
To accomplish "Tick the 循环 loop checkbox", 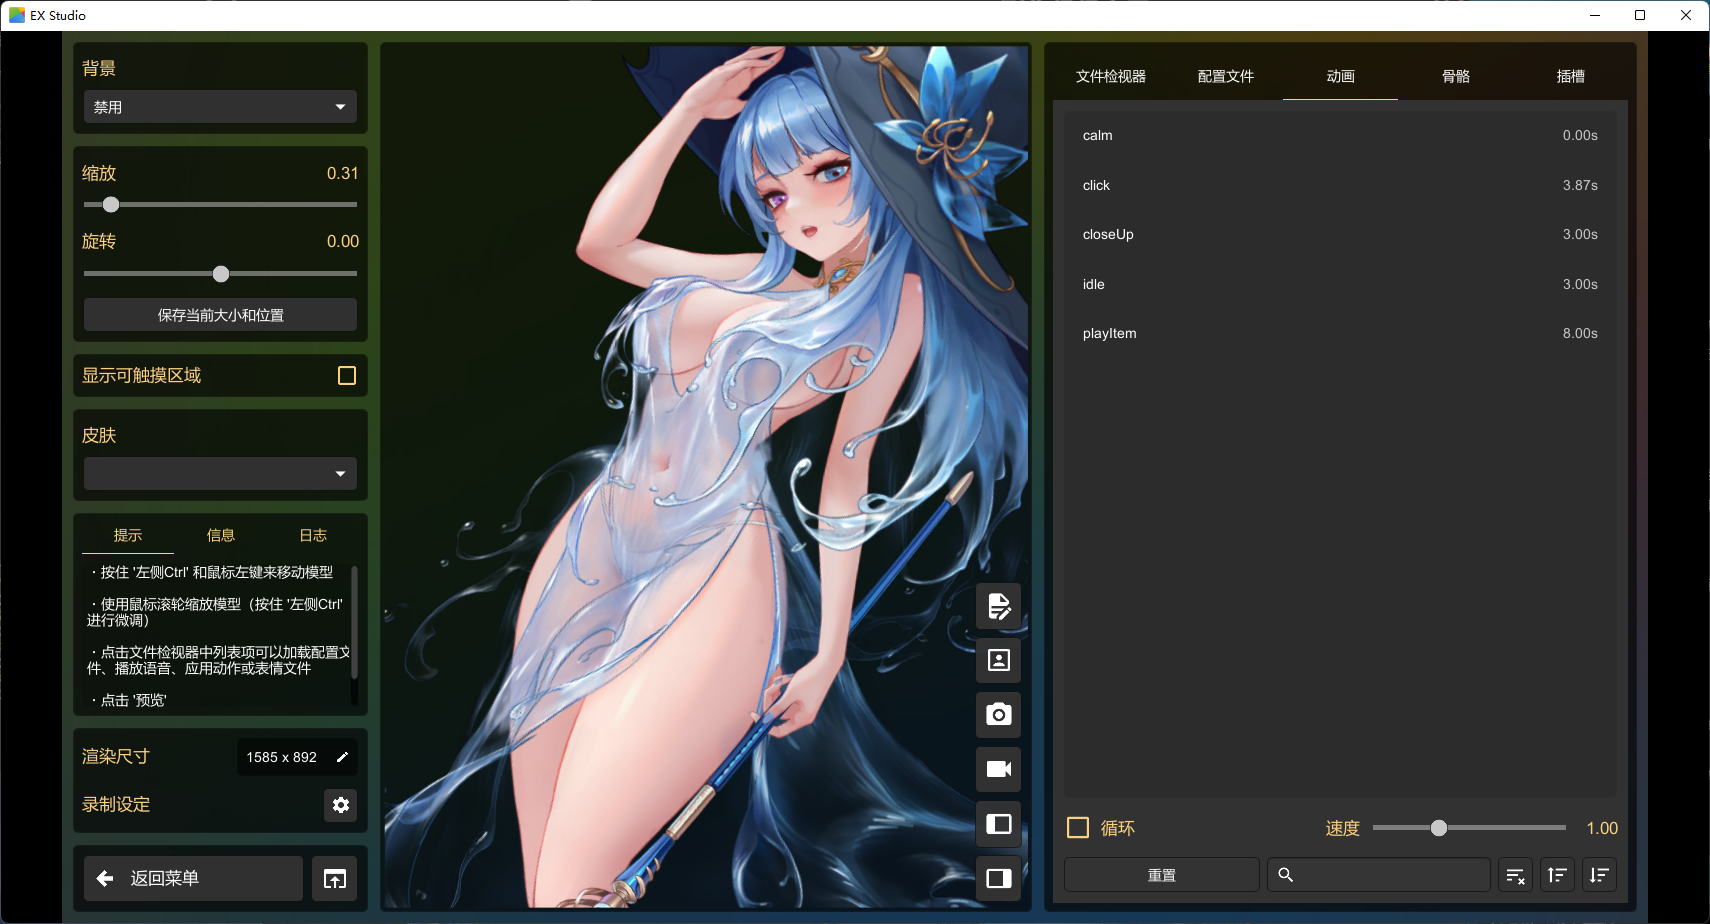I will click(1078, 828).
